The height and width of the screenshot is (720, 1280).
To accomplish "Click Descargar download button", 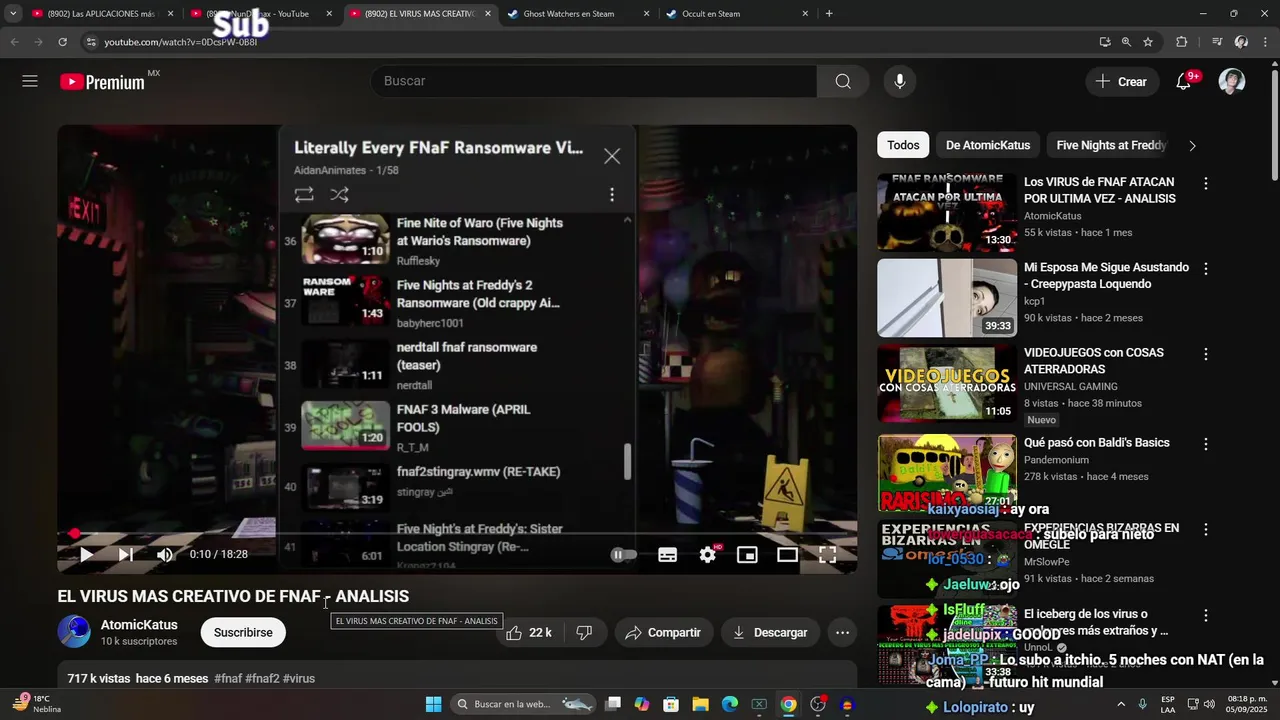I will tap(771, 632).
